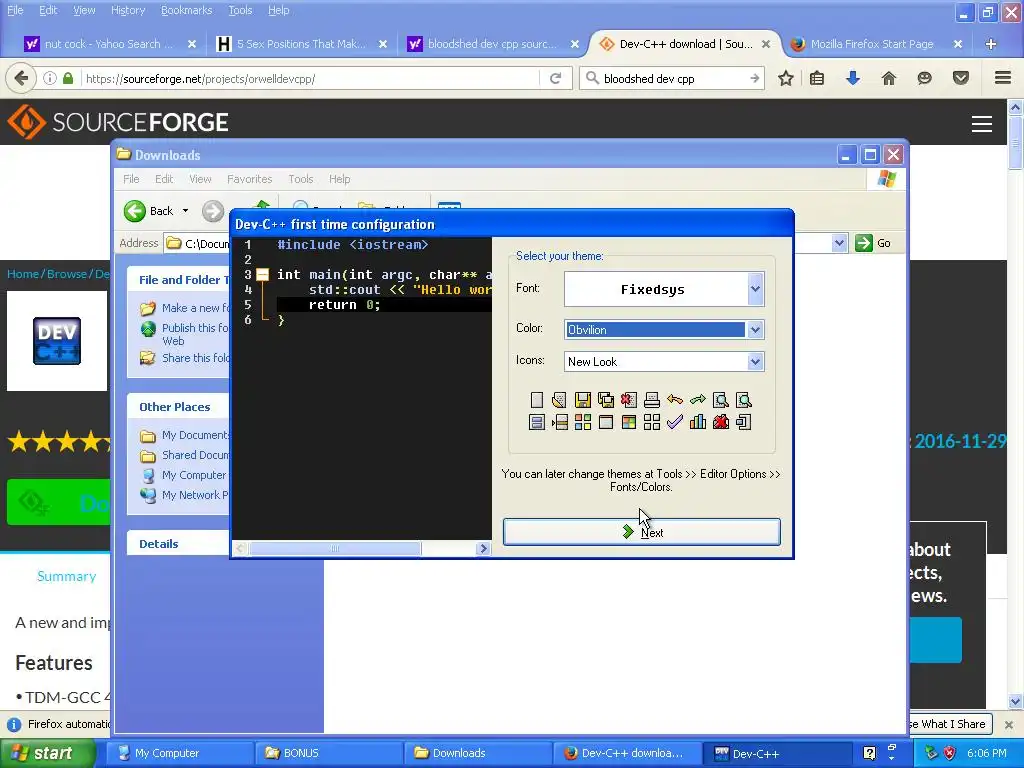
Task: Open Firefox main hamburger menu
Action: (x=1003, y=78)
